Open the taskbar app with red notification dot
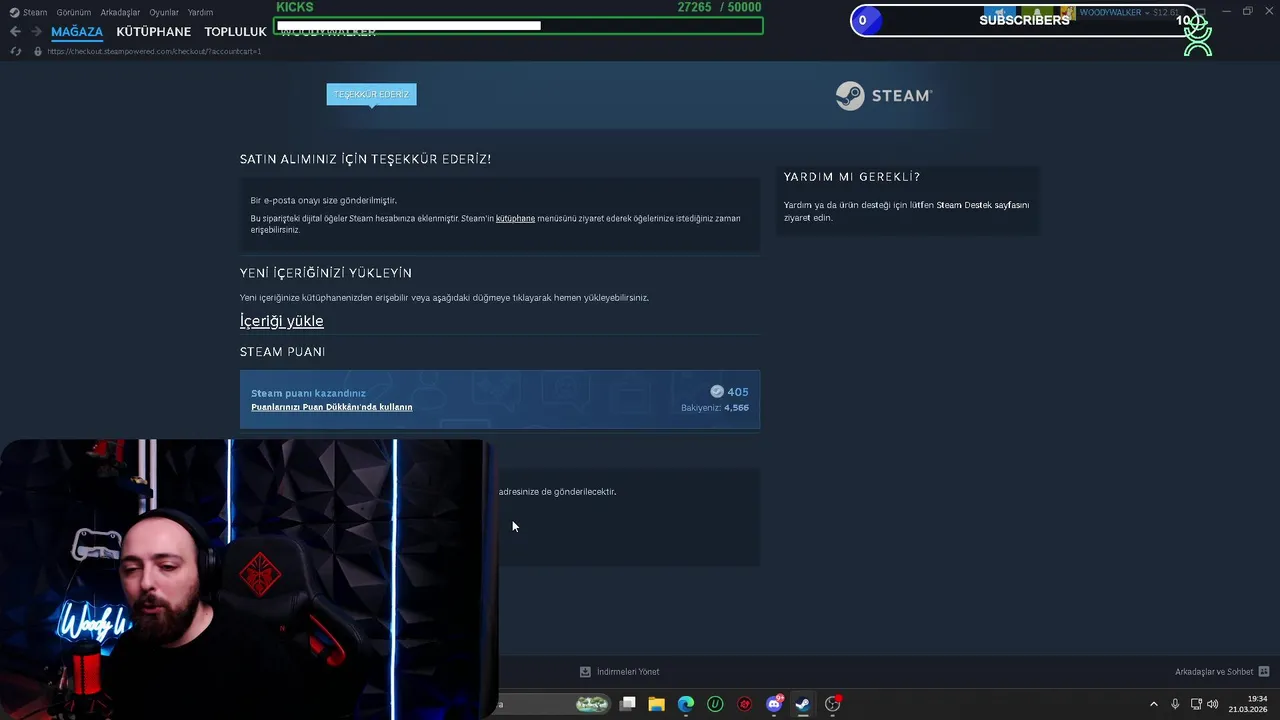 (833, 704)
